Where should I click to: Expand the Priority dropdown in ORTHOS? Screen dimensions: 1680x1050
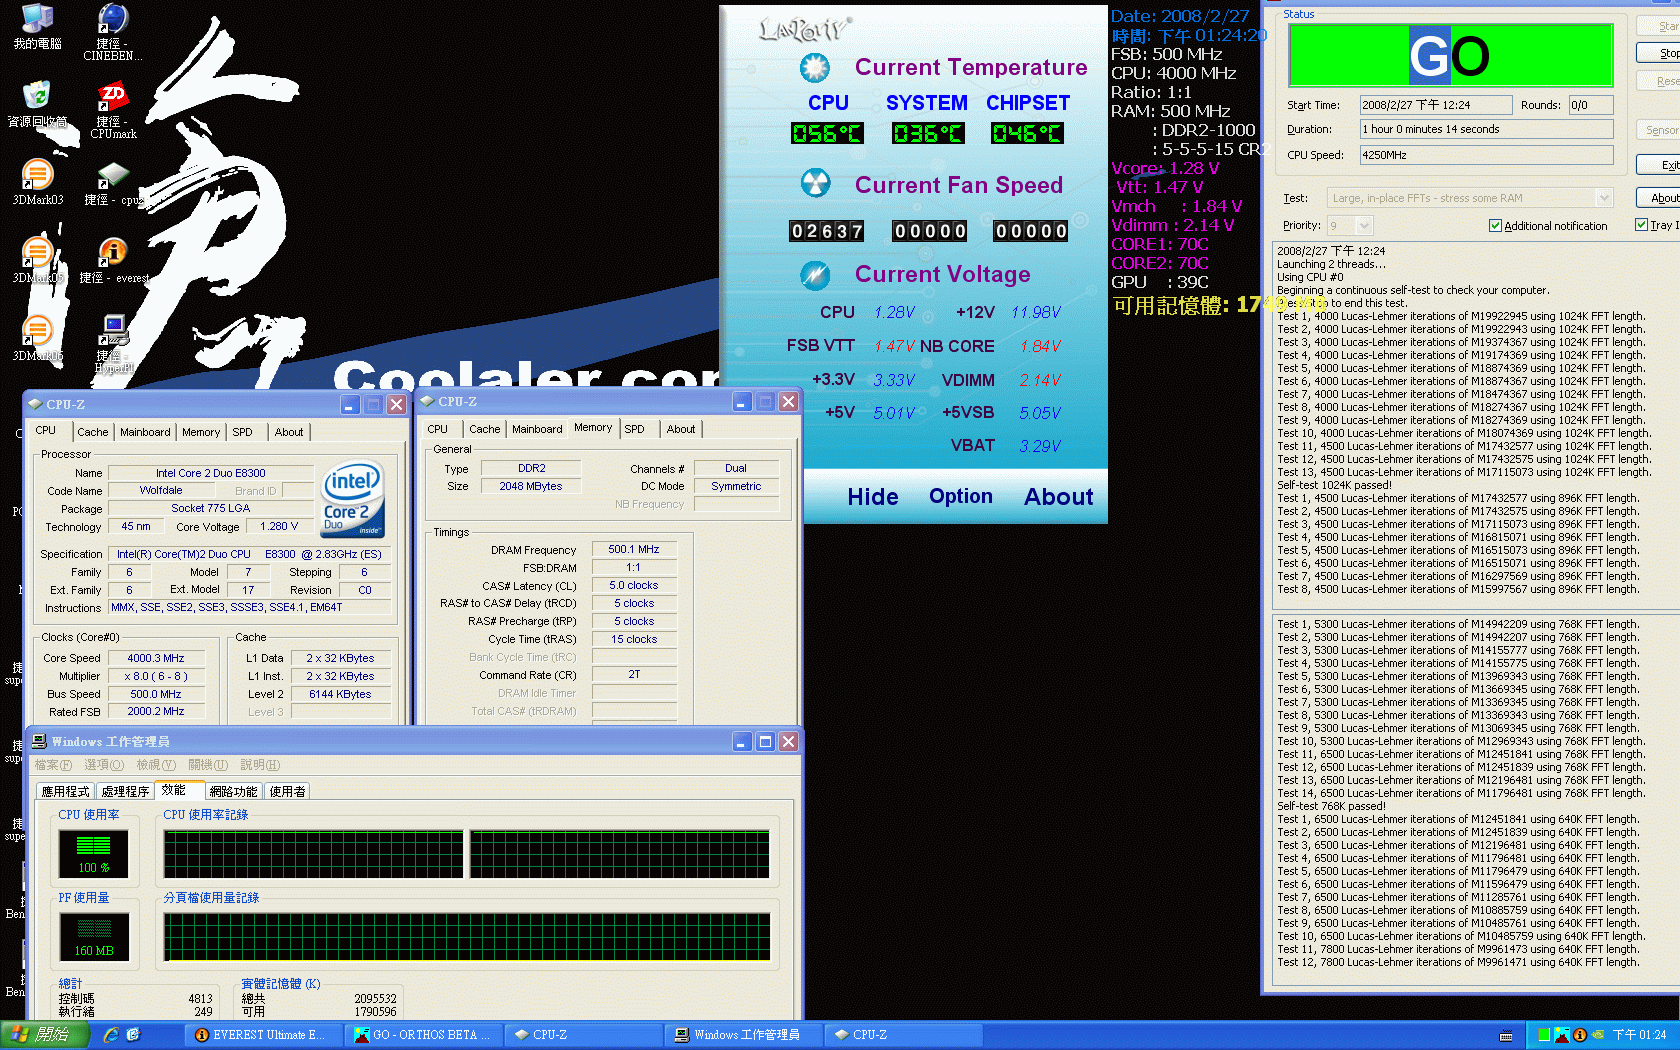1364,226
